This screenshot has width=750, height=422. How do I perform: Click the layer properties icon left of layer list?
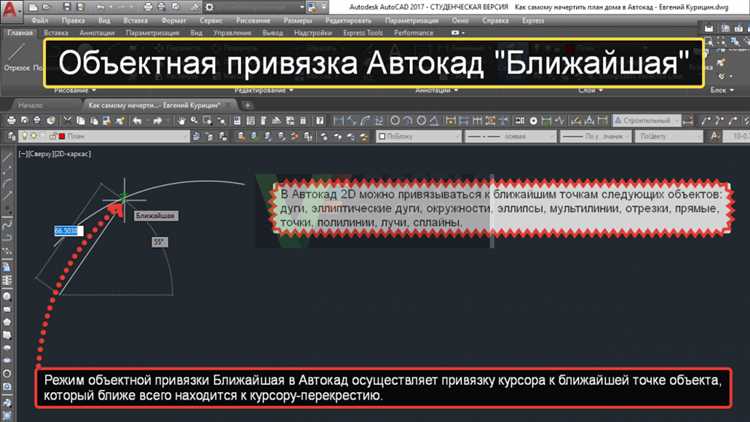11,136
